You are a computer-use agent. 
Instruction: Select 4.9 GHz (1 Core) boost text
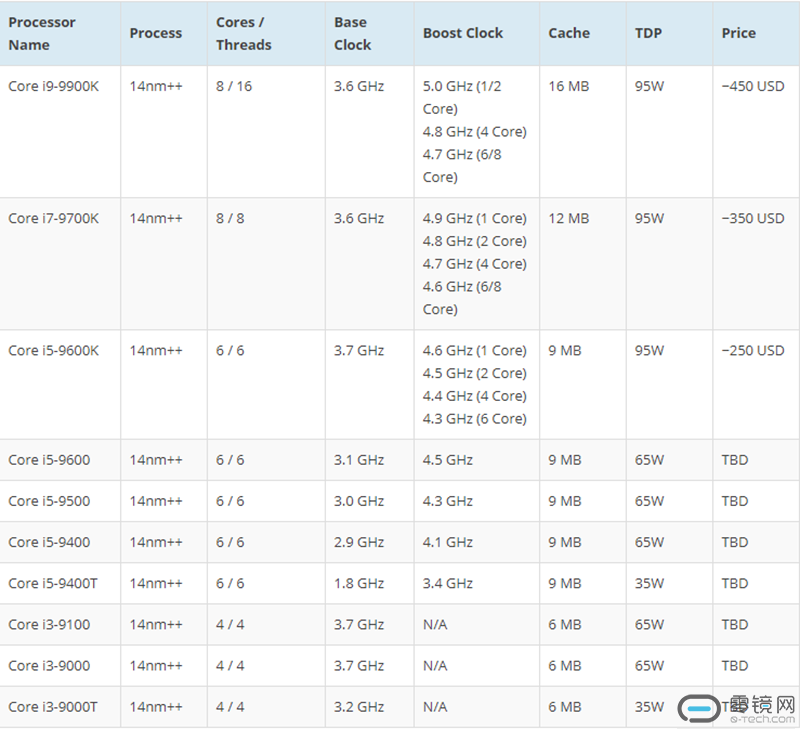pyautogui.click(x=474, y=218)
